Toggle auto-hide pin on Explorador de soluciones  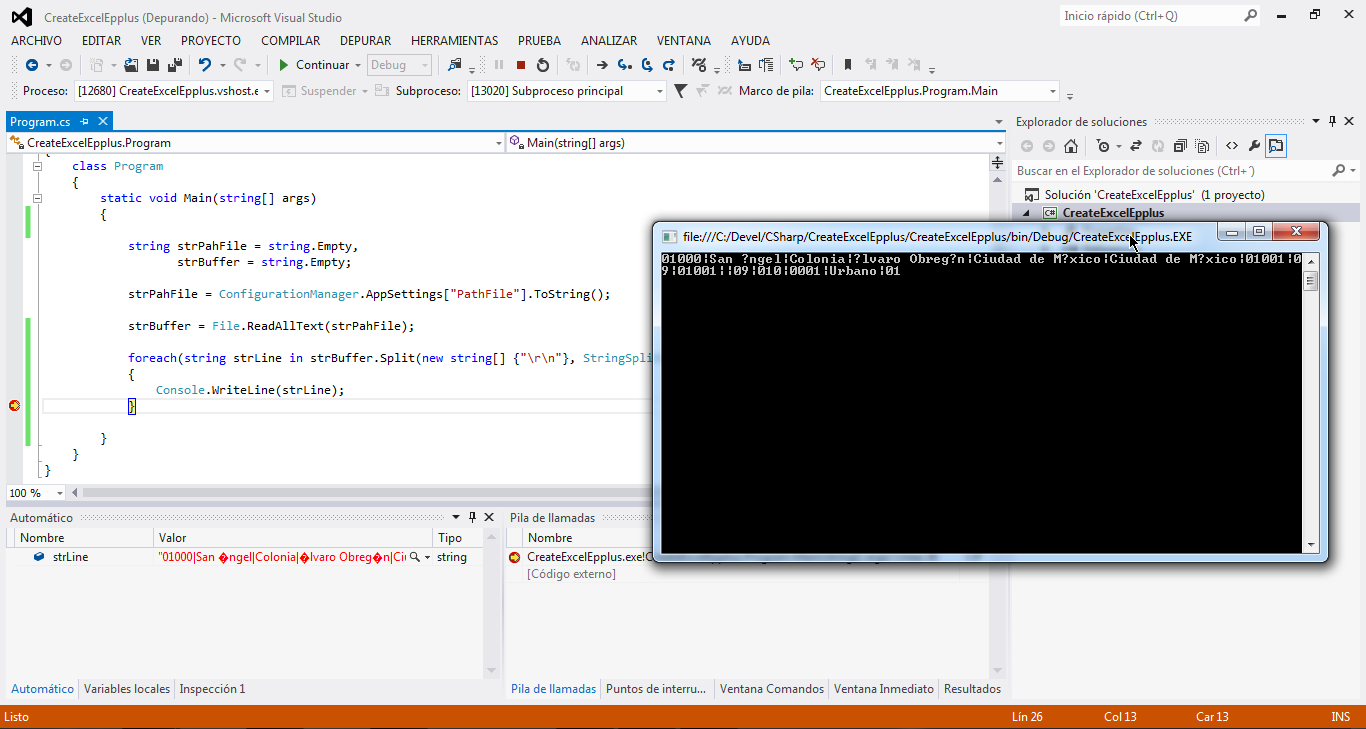[x=1332, y=121]
